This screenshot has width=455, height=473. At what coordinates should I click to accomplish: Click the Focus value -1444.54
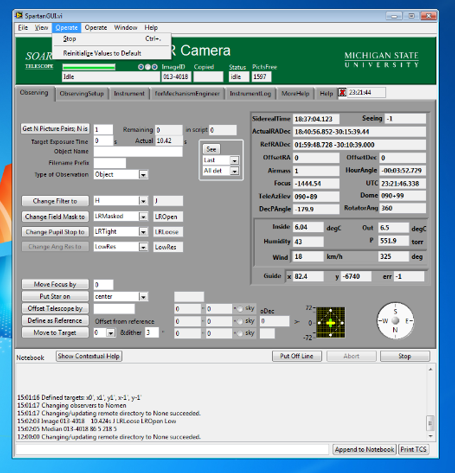click(316, 184)
